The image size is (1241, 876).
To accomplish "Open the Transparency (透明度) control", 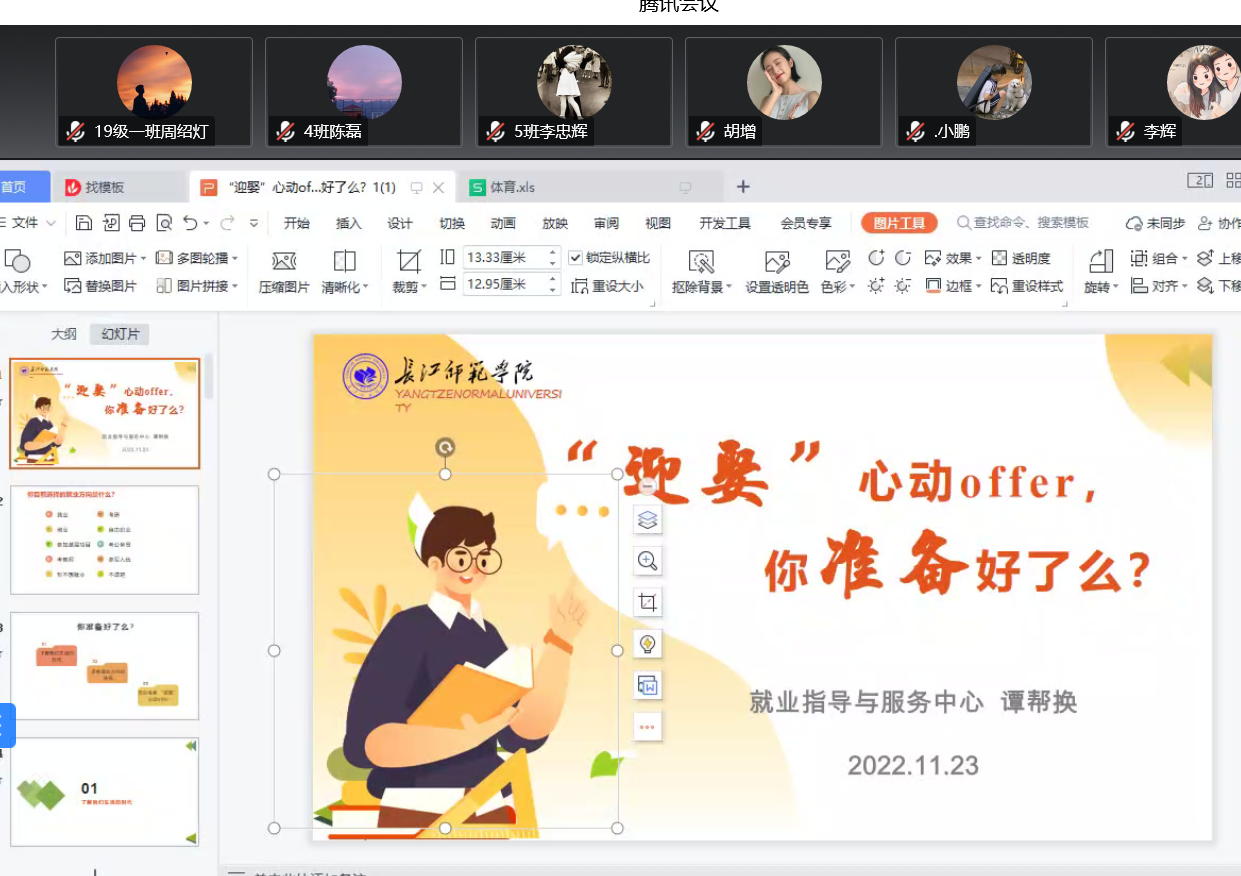I will click(1021, 258).
